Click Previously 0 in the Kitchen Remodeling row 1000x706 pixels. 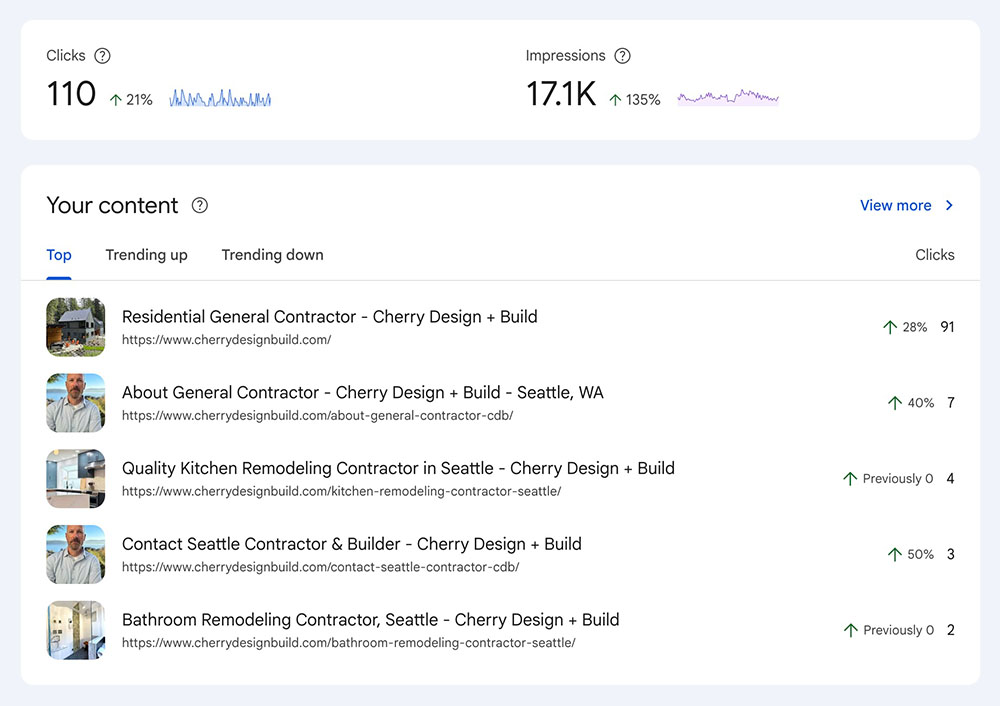[888, 479]
